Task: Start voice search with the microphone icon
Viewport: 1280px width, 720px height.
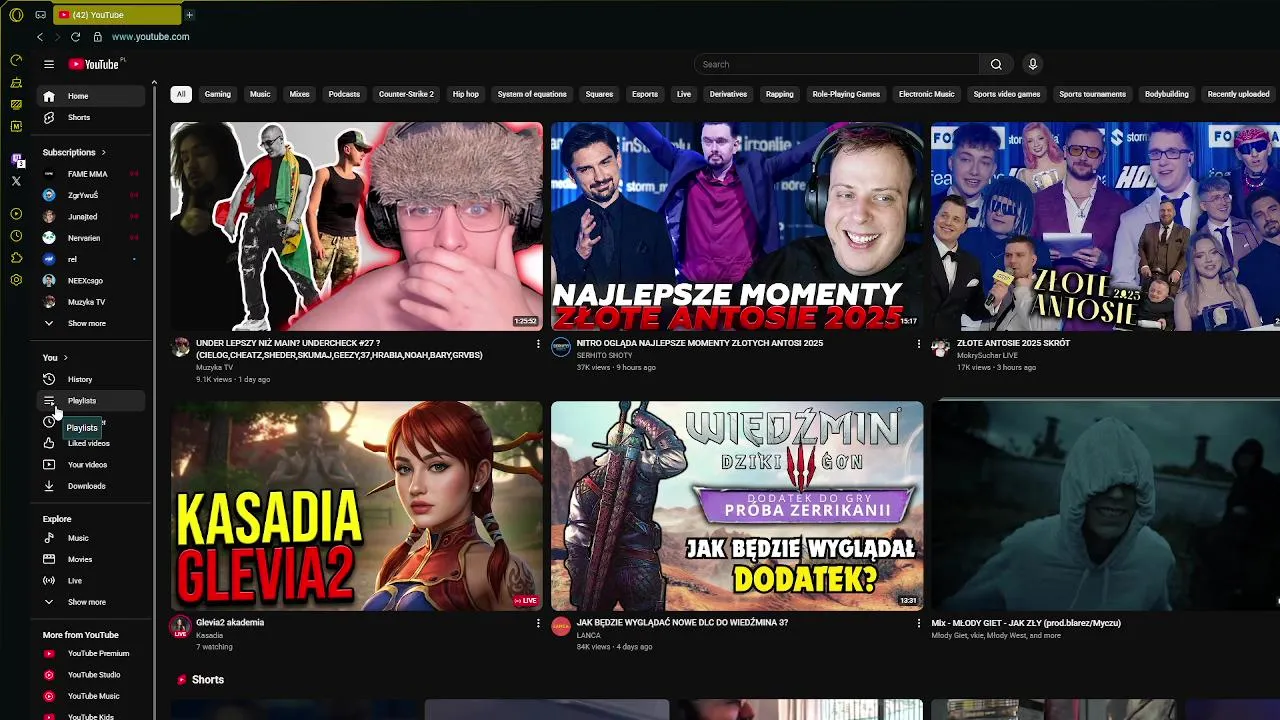Action: pos(1033,64)
